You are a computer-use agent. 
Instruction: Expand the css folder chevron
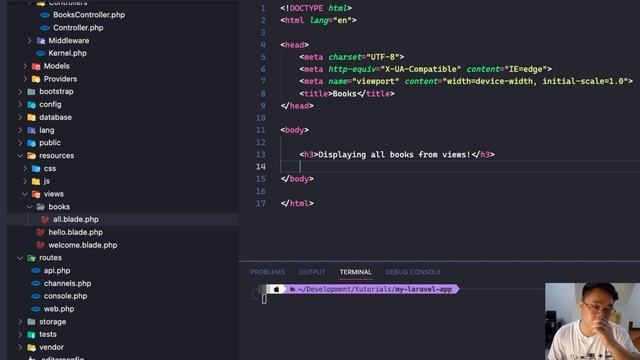tap(25, 168)
